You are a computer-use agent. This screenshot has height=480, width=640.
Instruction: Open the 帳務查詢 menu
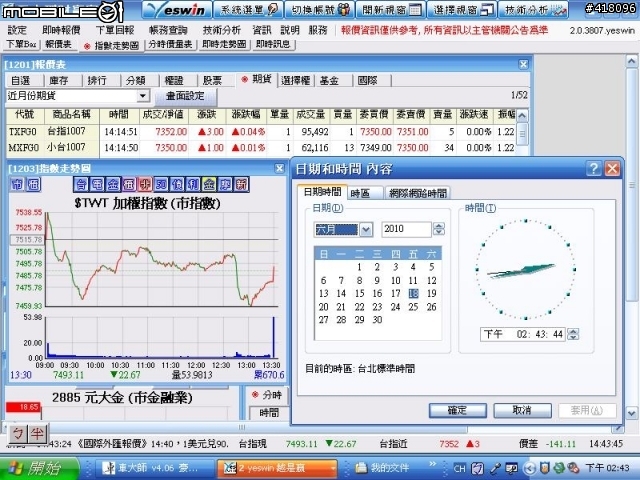tap(168, 30)
